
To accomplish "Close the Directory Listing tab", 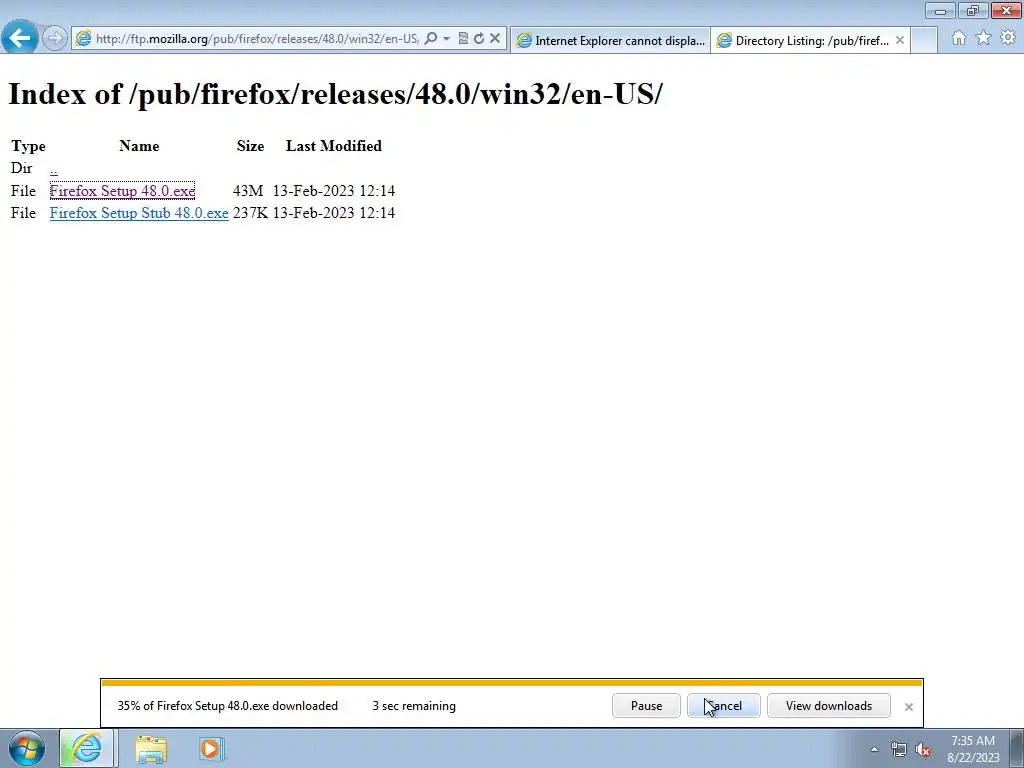I will pyautogui.click(x=900, y=40).
